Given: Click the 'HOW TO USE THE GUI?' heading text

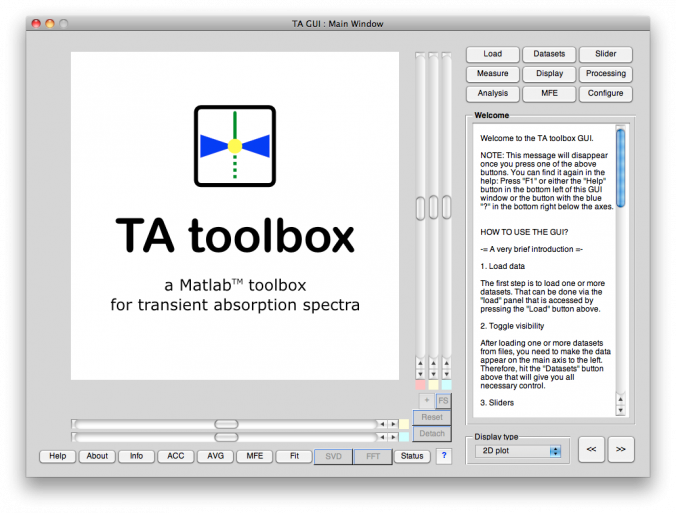Looking at the screenshot, I should coord(524,232).
